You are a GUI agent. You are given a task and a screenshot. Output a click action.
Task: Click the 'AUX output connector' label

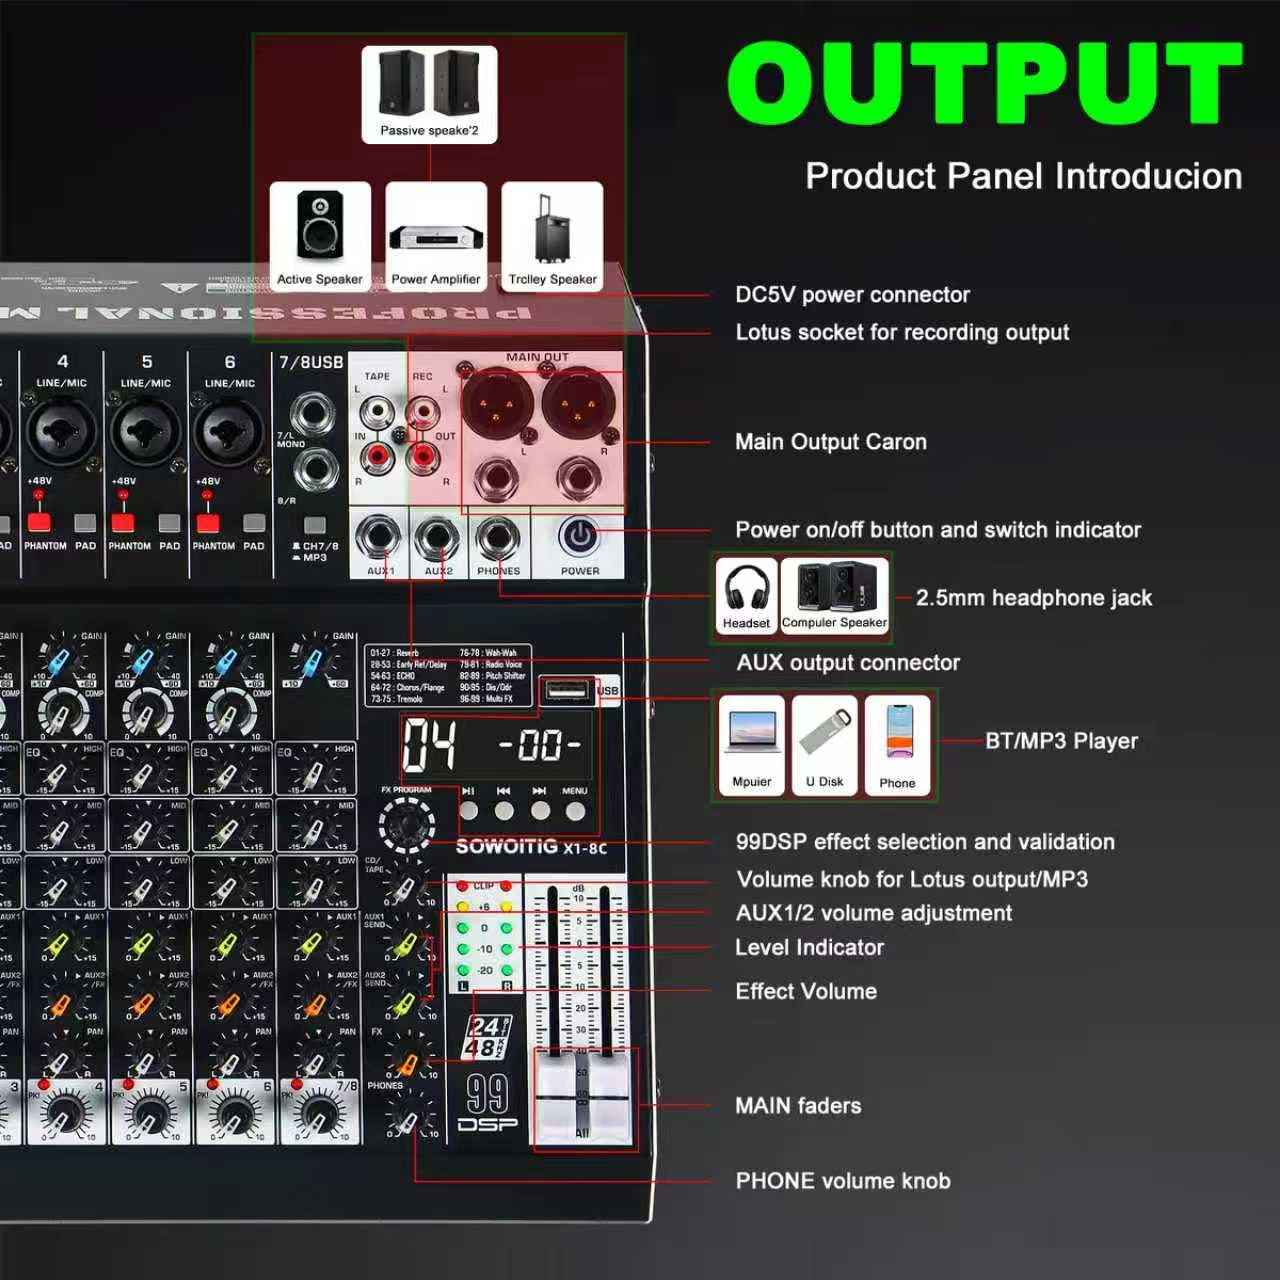point(848,663)
